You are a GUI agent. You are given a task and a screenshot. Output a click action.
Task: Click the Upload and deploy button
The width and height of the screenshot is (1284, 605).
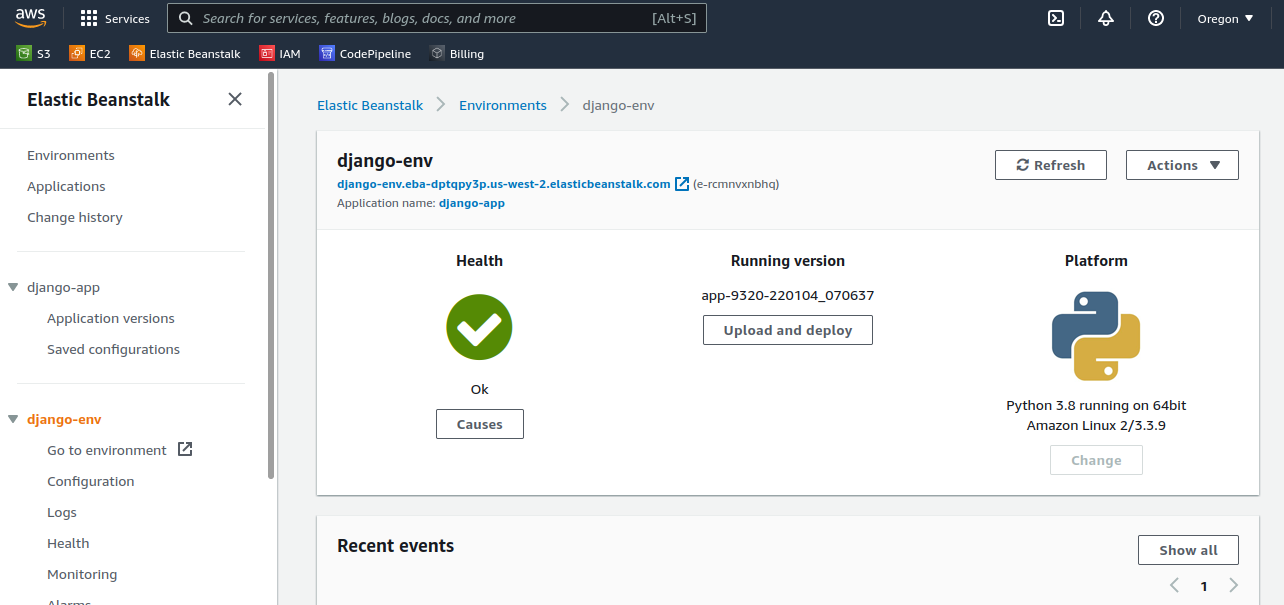(x=787, y=329)
